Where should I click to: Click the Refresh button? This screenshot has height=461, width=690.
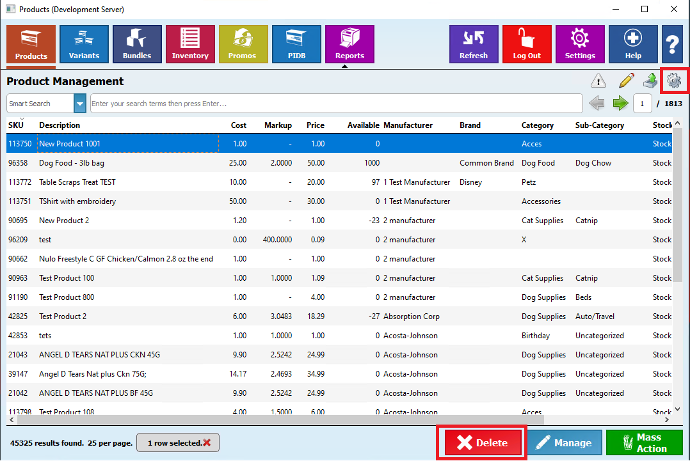(473, 44)
